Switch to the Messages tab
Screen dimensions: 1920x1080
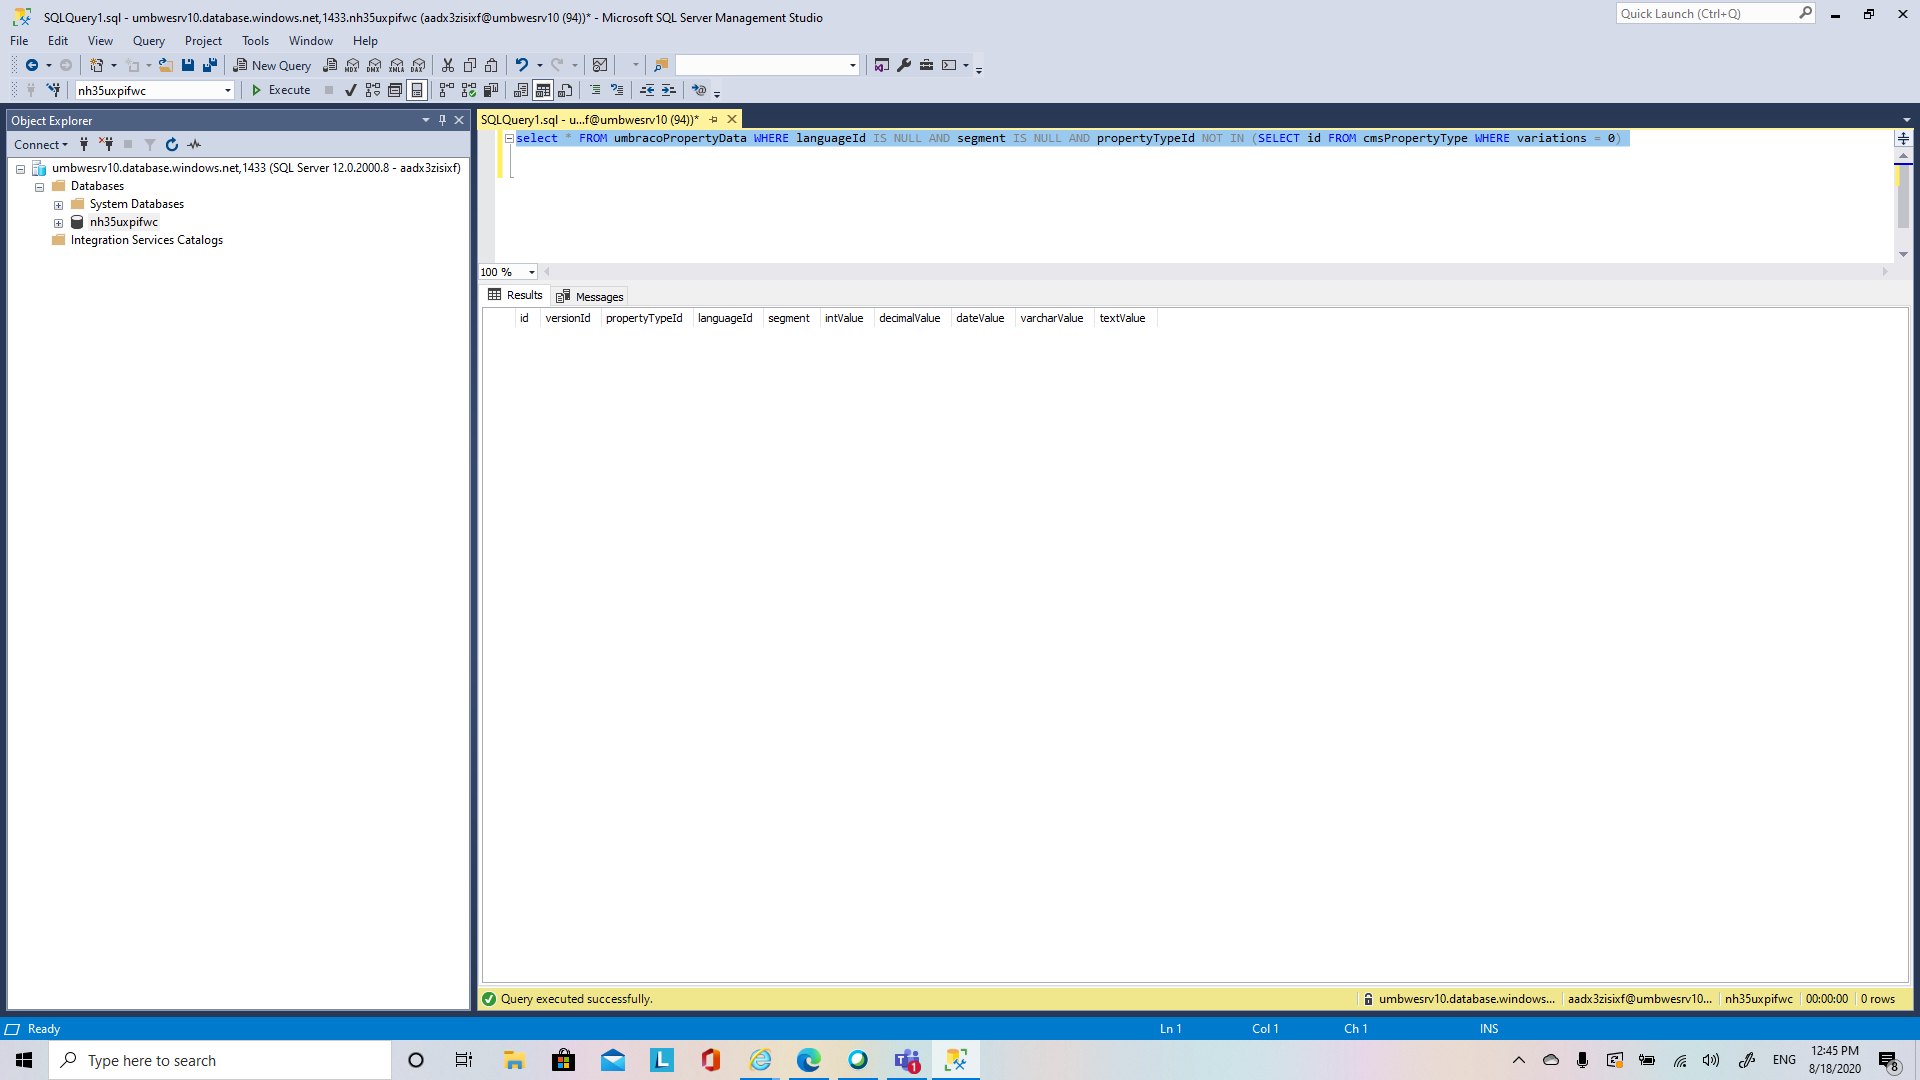pyautogui.click(x=596, y=296)
